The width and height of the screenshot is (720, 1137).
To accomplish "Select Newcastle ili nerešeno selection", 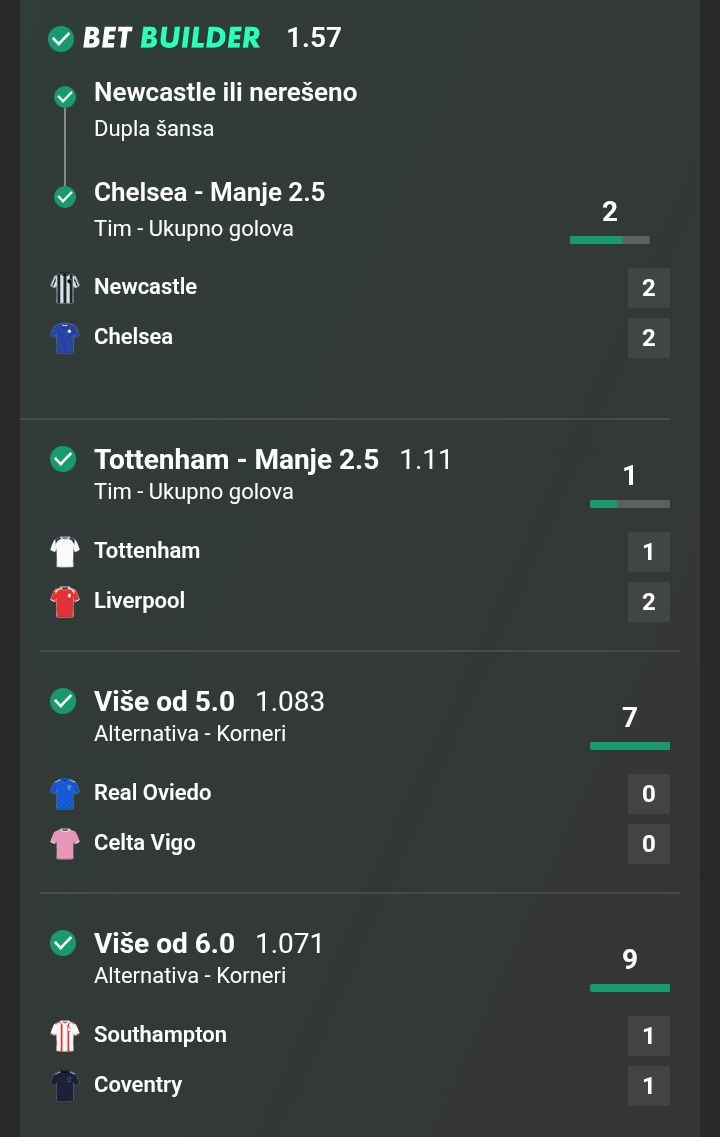I will (x=225, y=93).
